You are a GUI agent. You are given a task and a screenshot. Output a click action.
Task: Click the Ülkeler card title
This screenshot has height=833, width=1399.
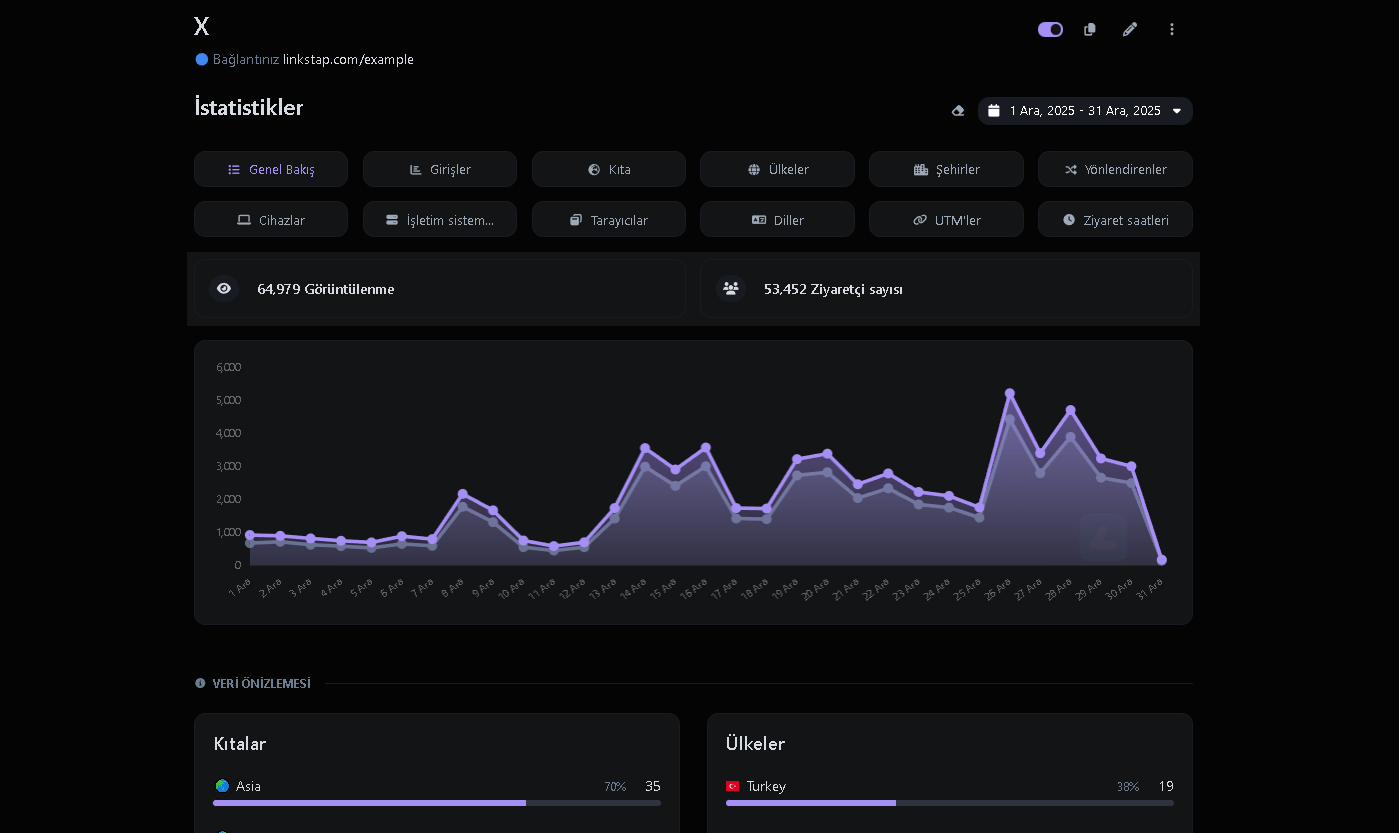coord(755,743)
